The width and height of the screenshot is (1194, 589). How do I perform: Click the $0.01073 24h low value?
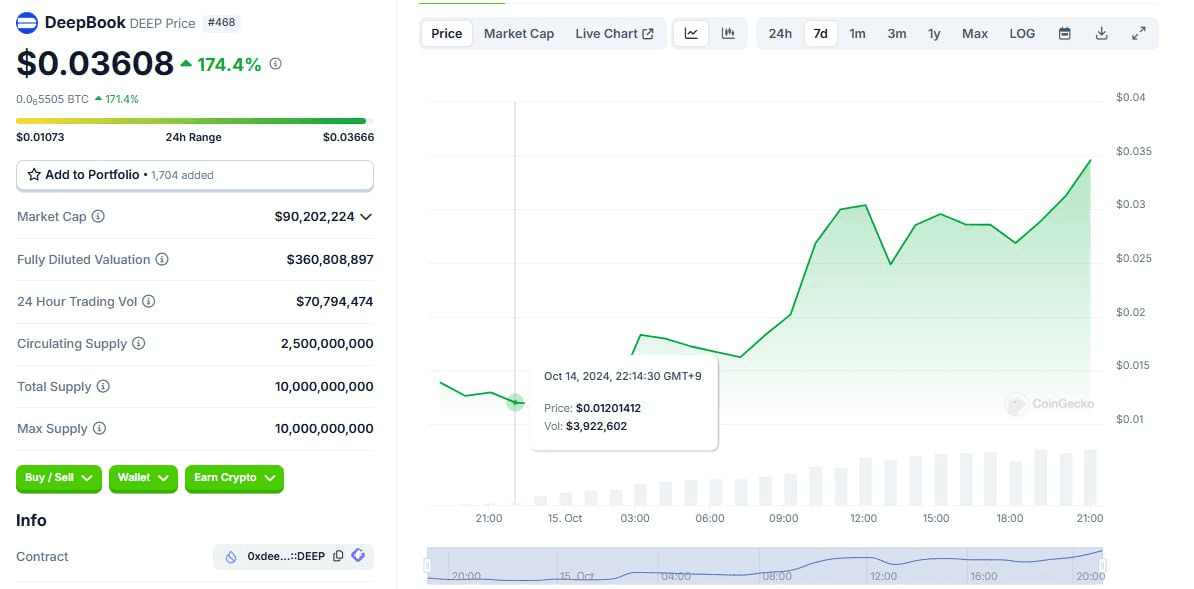(x=40, y=137)
